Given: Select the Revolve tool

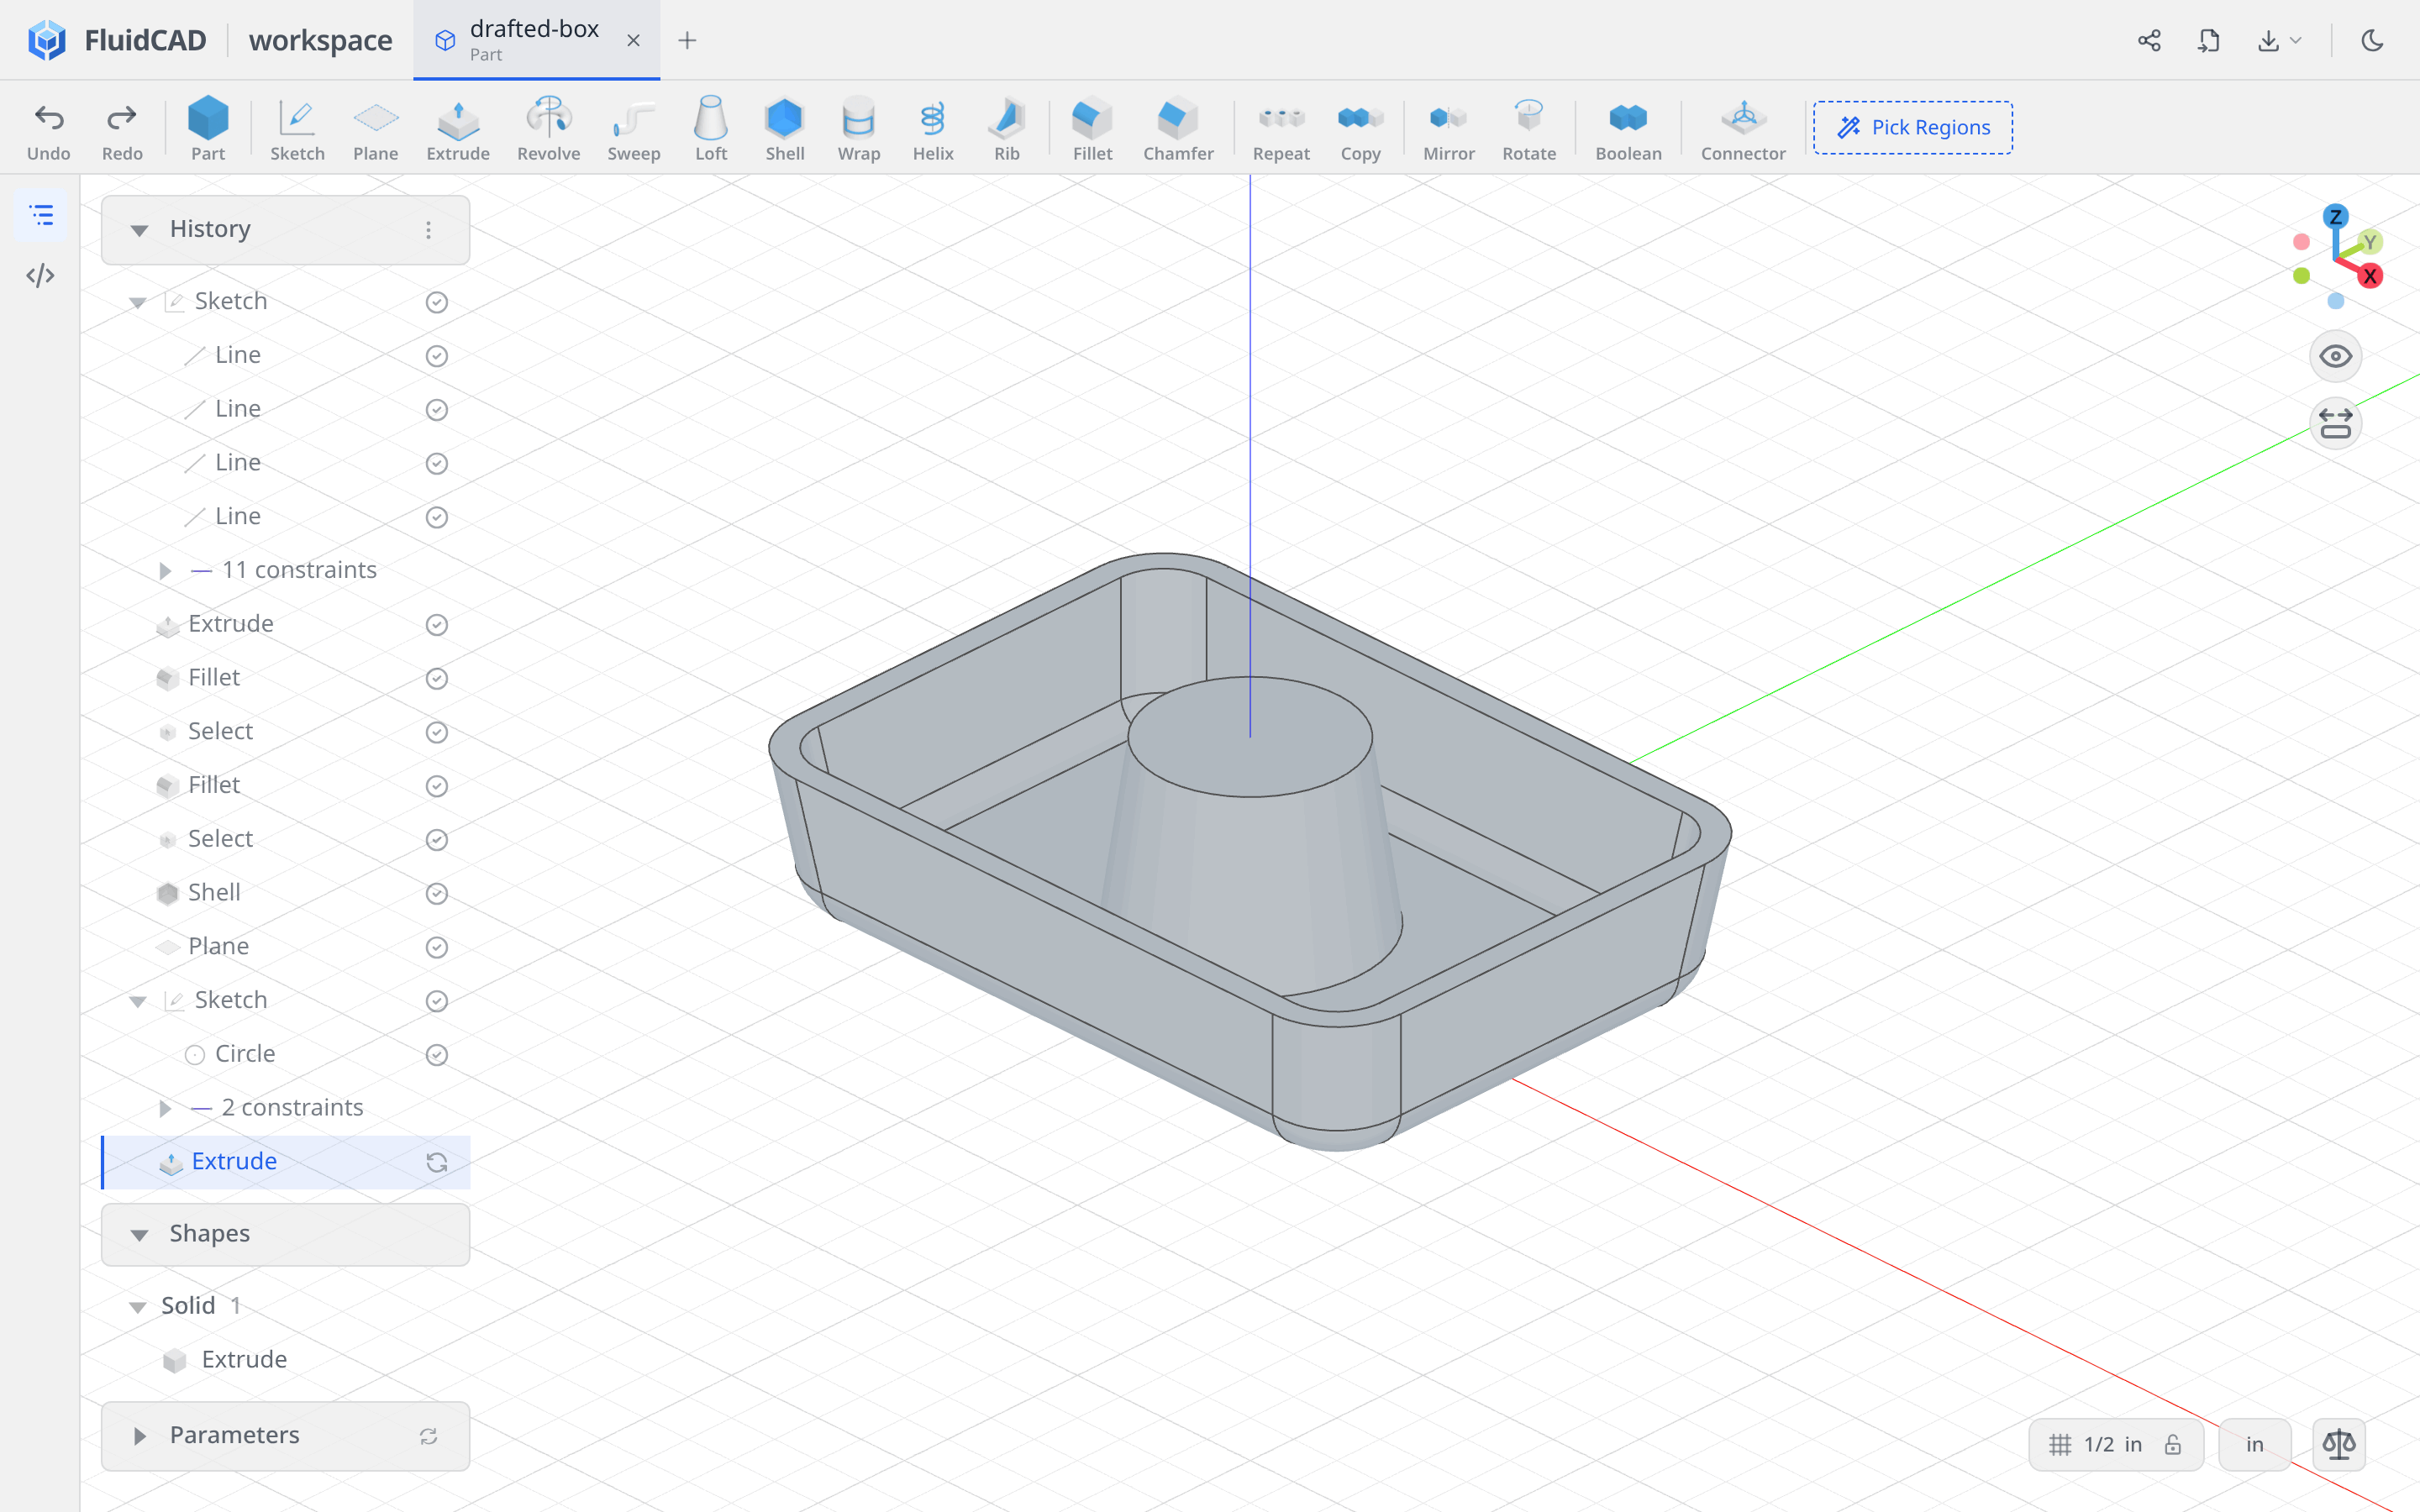Looking at the screenshot, I should click(x=548, y=129).
